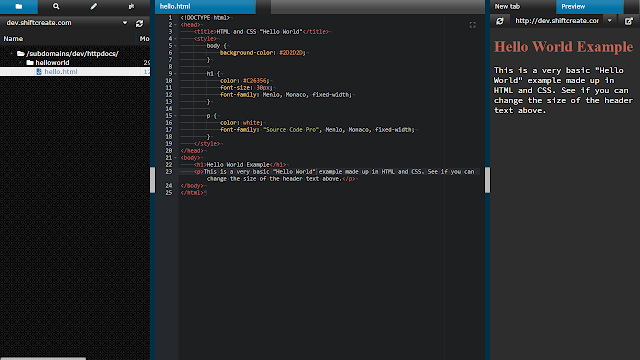The height and width of the screenshot is (360, 640).
Task: Sort files by Name column header
Action: tap(68, 39)
